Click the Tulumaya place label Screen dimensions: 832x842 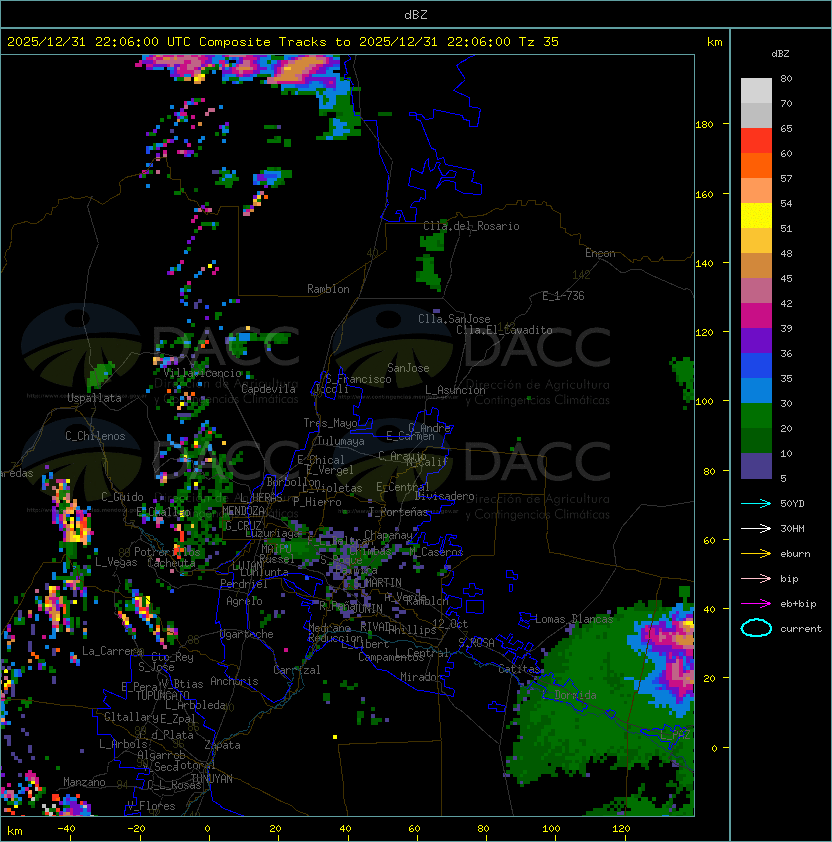(341, 441)
